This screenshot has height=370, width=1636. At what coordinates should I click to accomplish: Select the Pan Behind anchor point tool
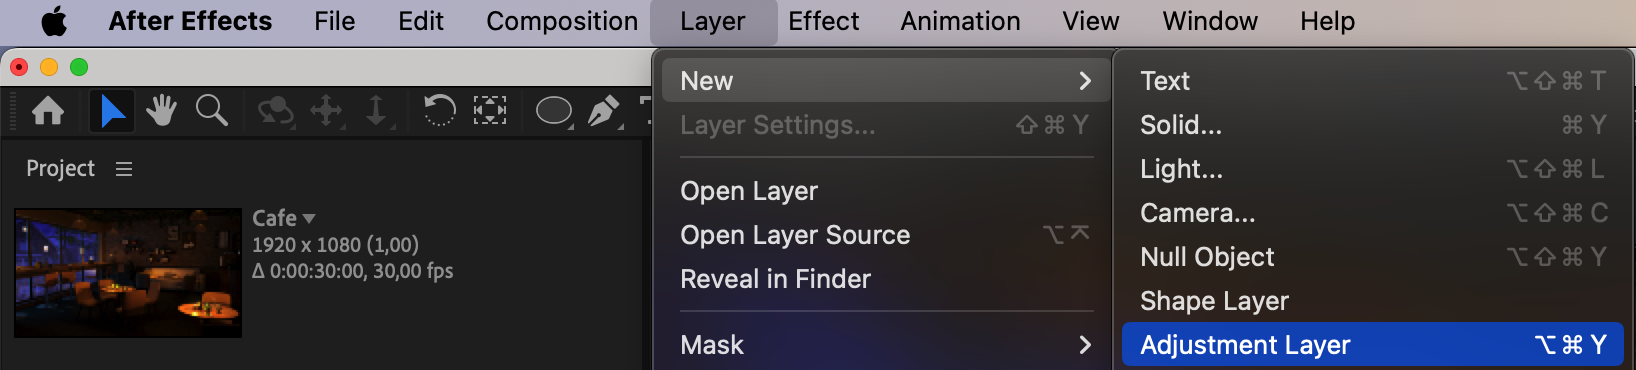(489, 110)
